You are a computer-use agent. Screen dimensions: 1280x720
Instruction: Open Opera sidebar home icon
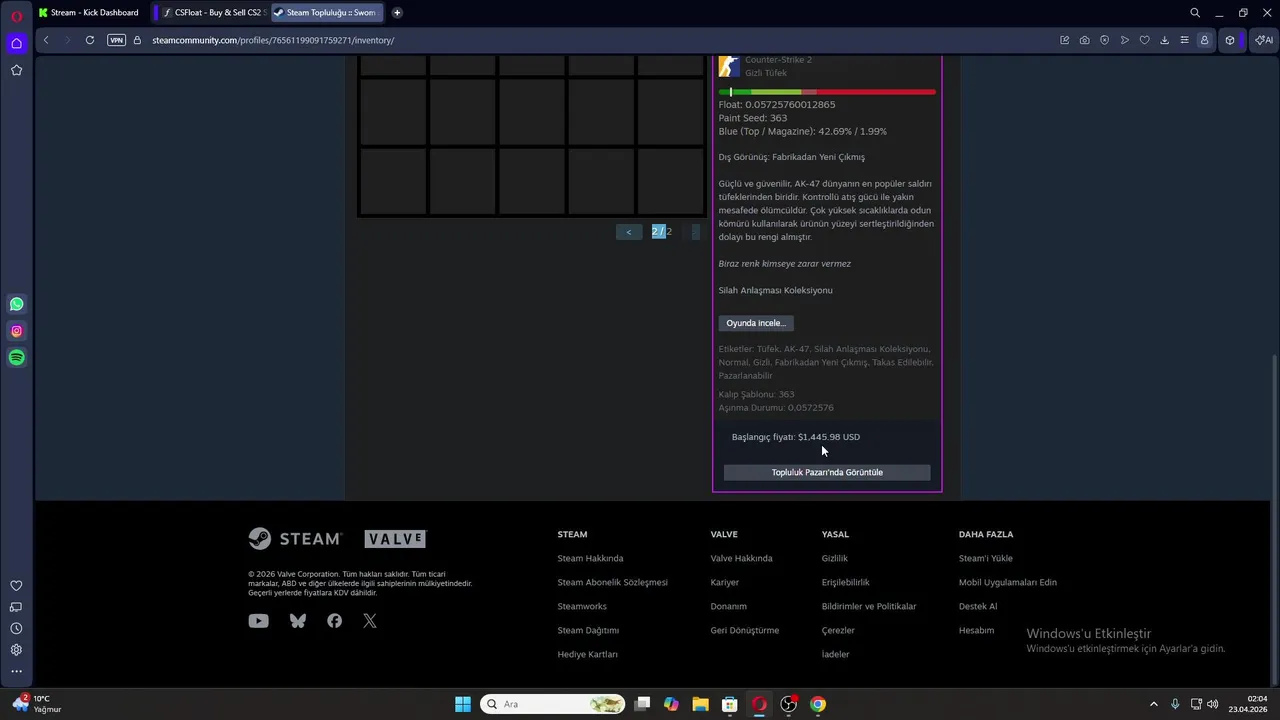coord(16,43)
